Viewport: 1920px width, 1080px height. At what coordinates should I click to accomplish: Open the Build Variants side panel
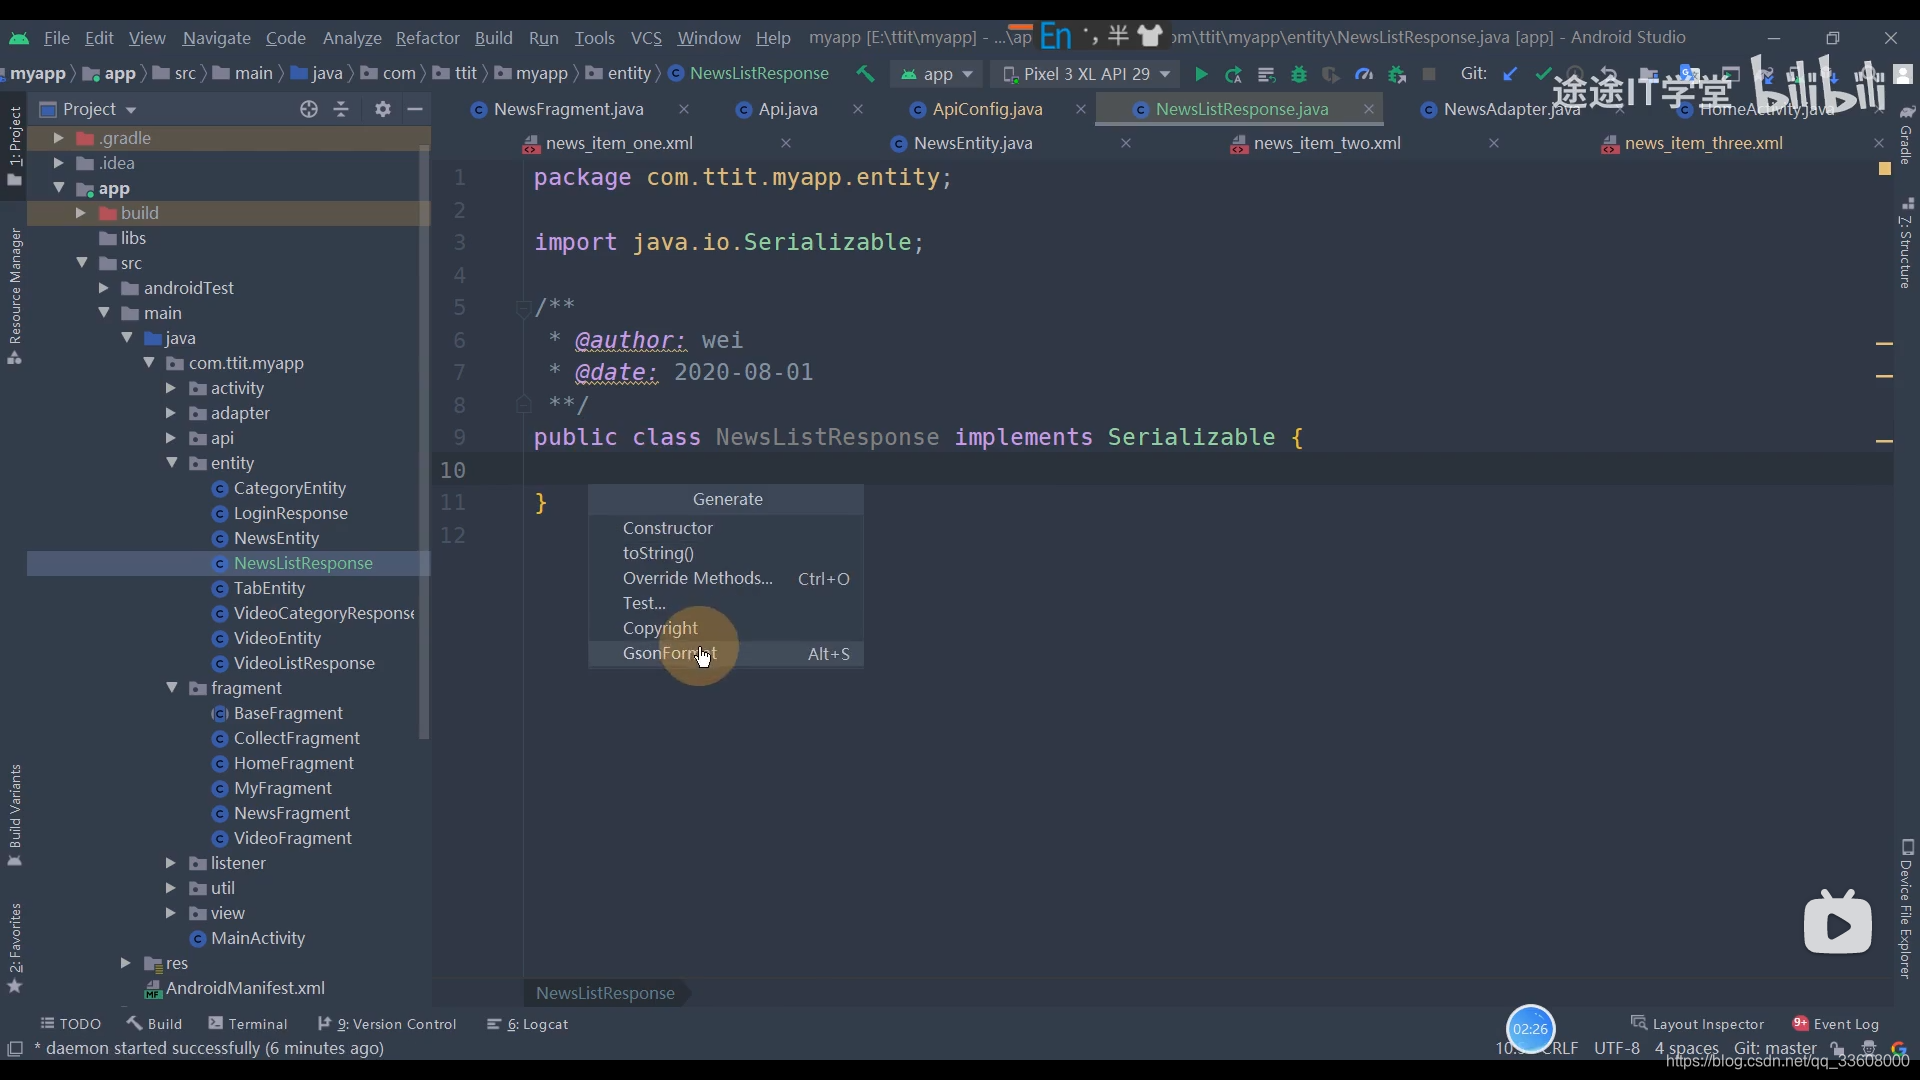pos(15,815)
